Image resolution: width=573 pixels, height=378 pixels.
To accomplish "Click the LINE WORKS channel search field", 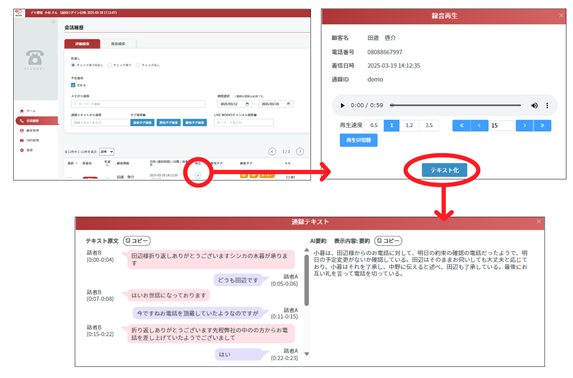I will coord(244,122).
